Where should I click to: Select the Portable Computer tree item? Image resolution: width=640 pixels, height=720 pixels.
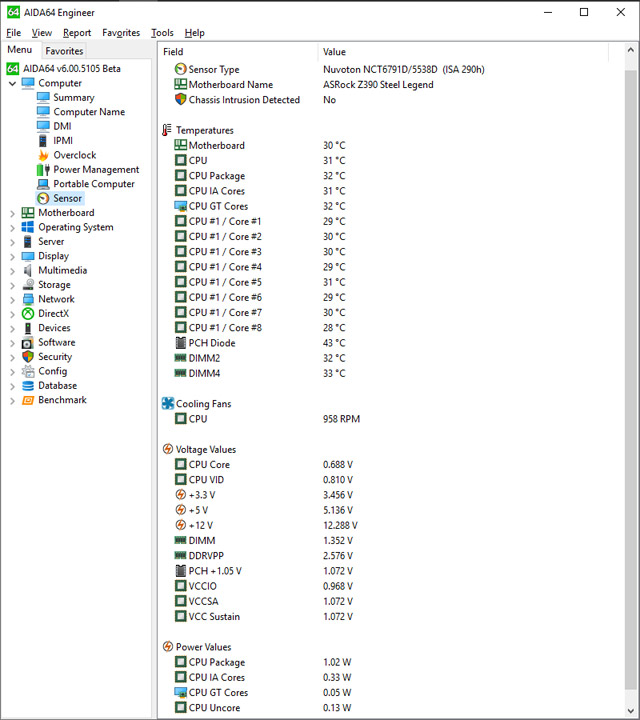(x=94, y=184)
